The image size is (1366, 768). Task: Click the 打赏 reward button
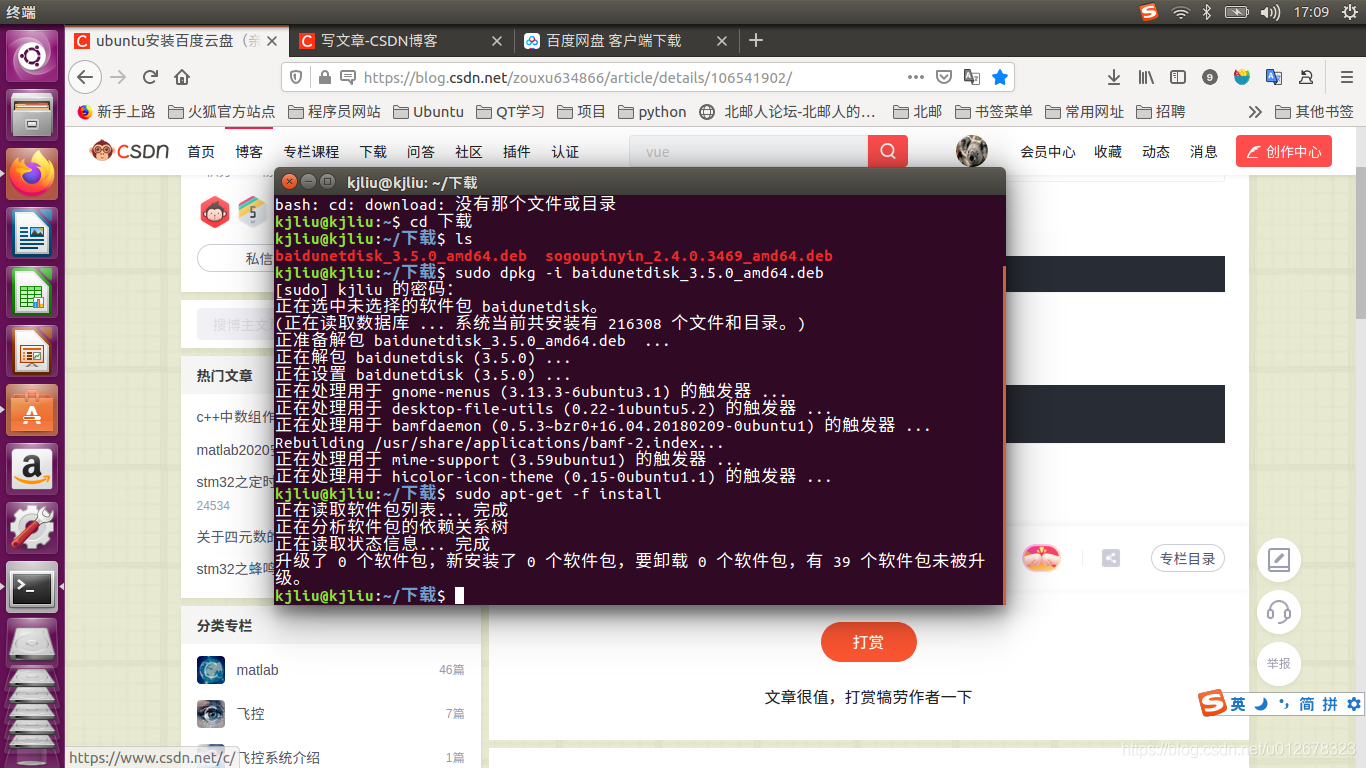pyautogui.click(x=868, y=642)
